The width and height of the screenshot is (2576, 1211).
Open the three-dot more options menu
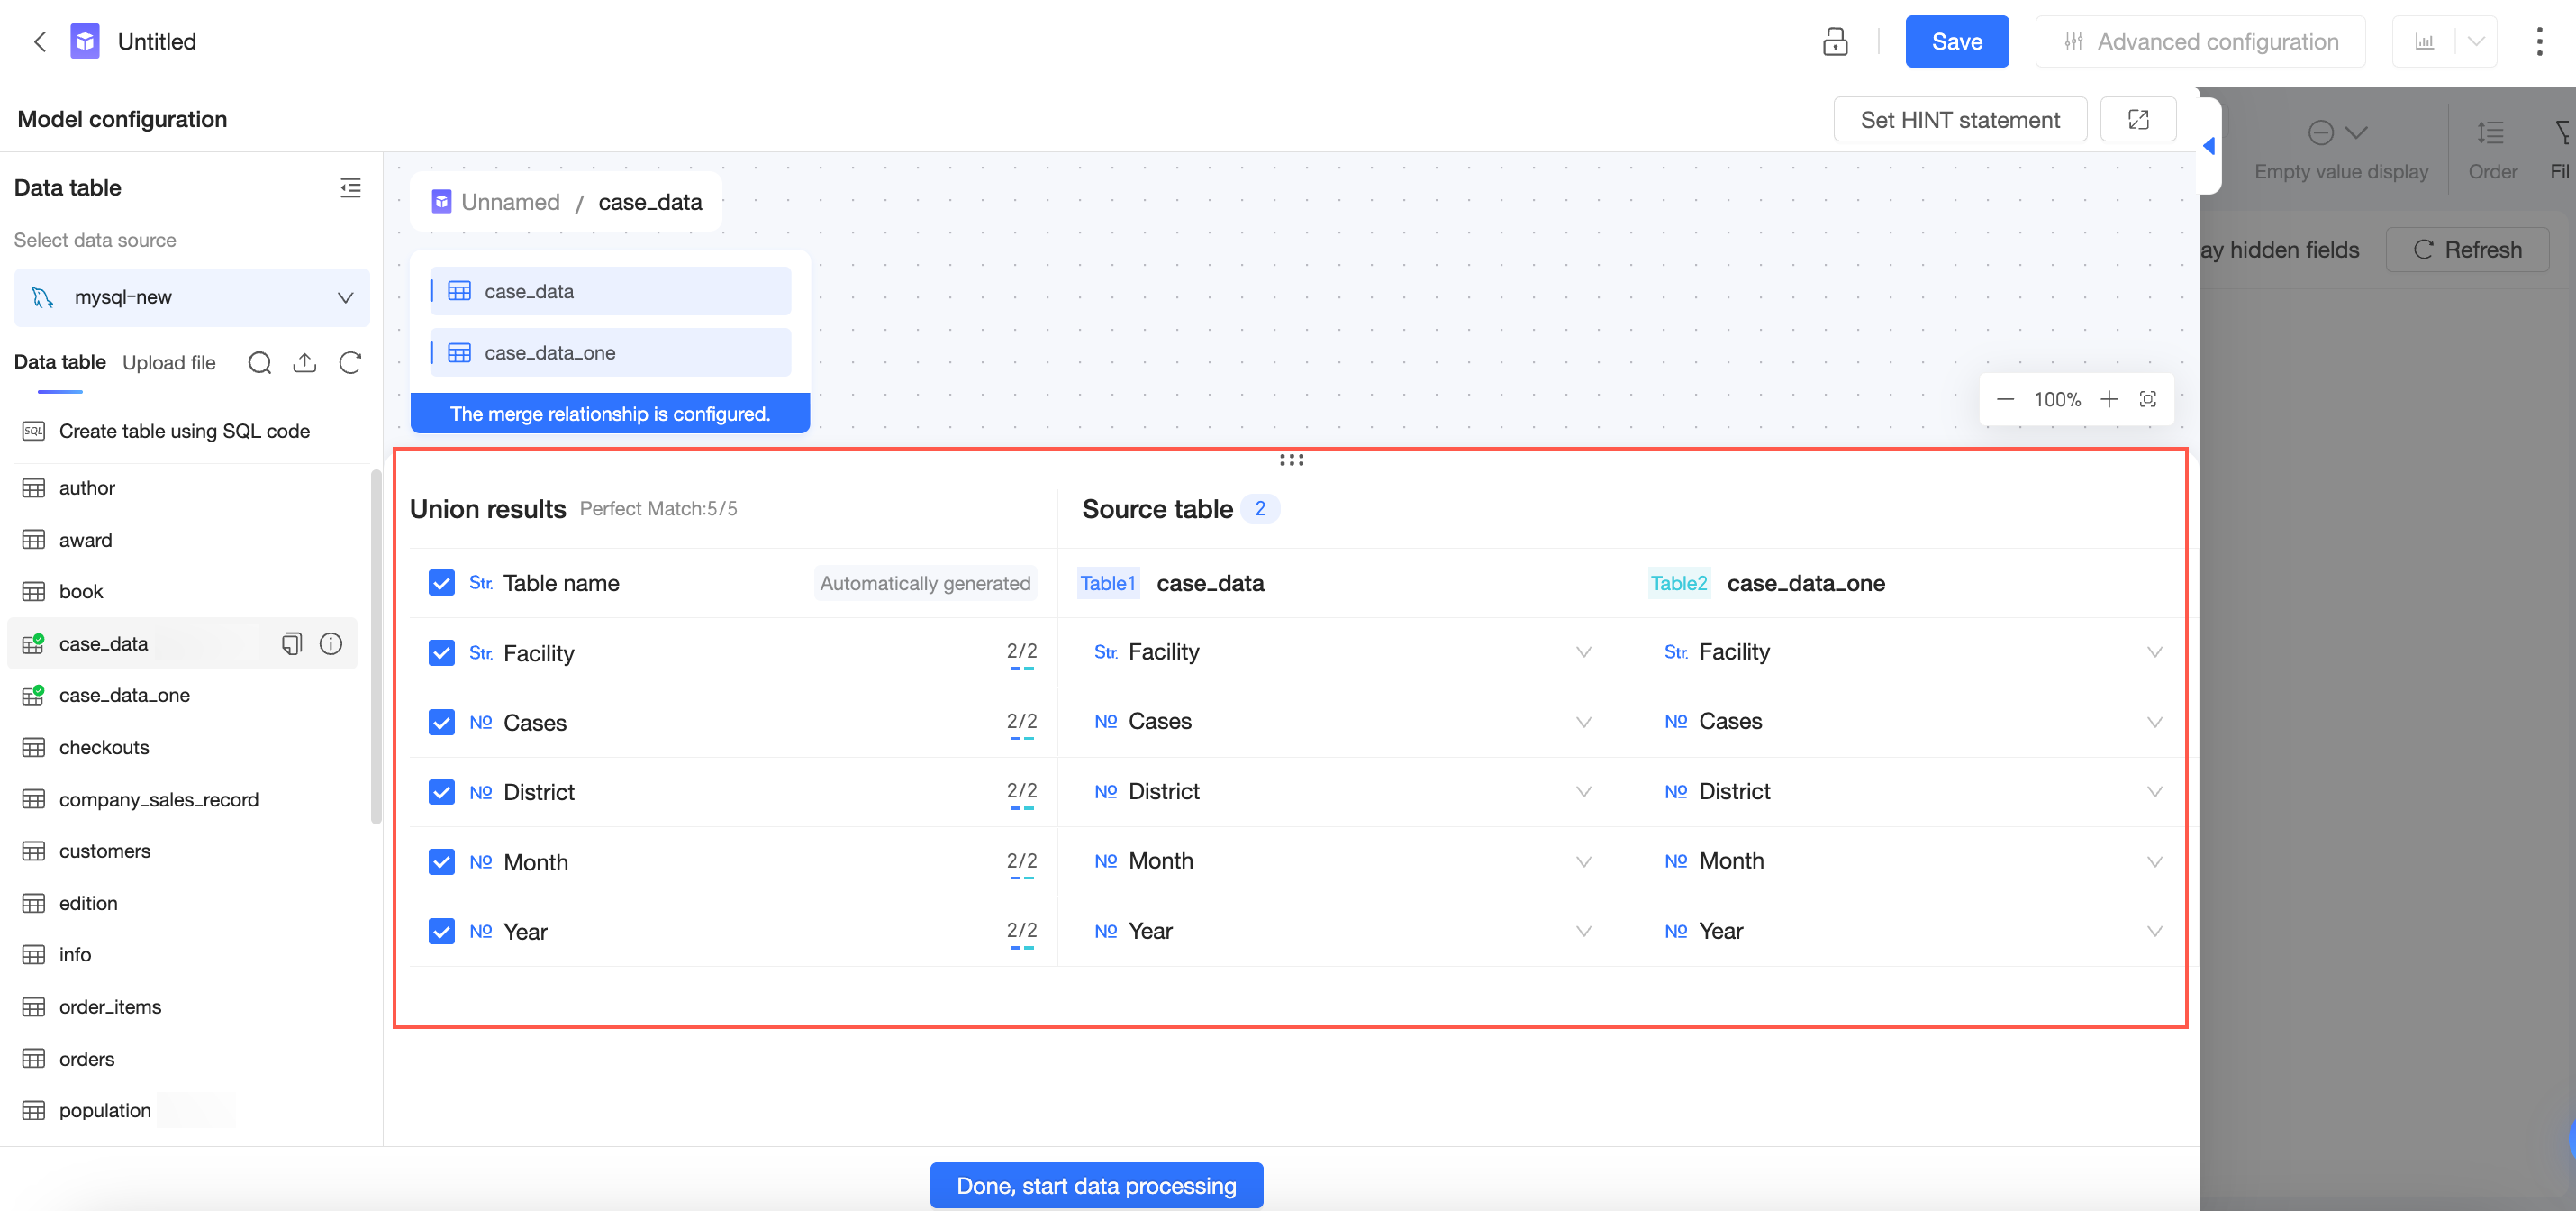pyautogui.click(x=2539, y=41)
